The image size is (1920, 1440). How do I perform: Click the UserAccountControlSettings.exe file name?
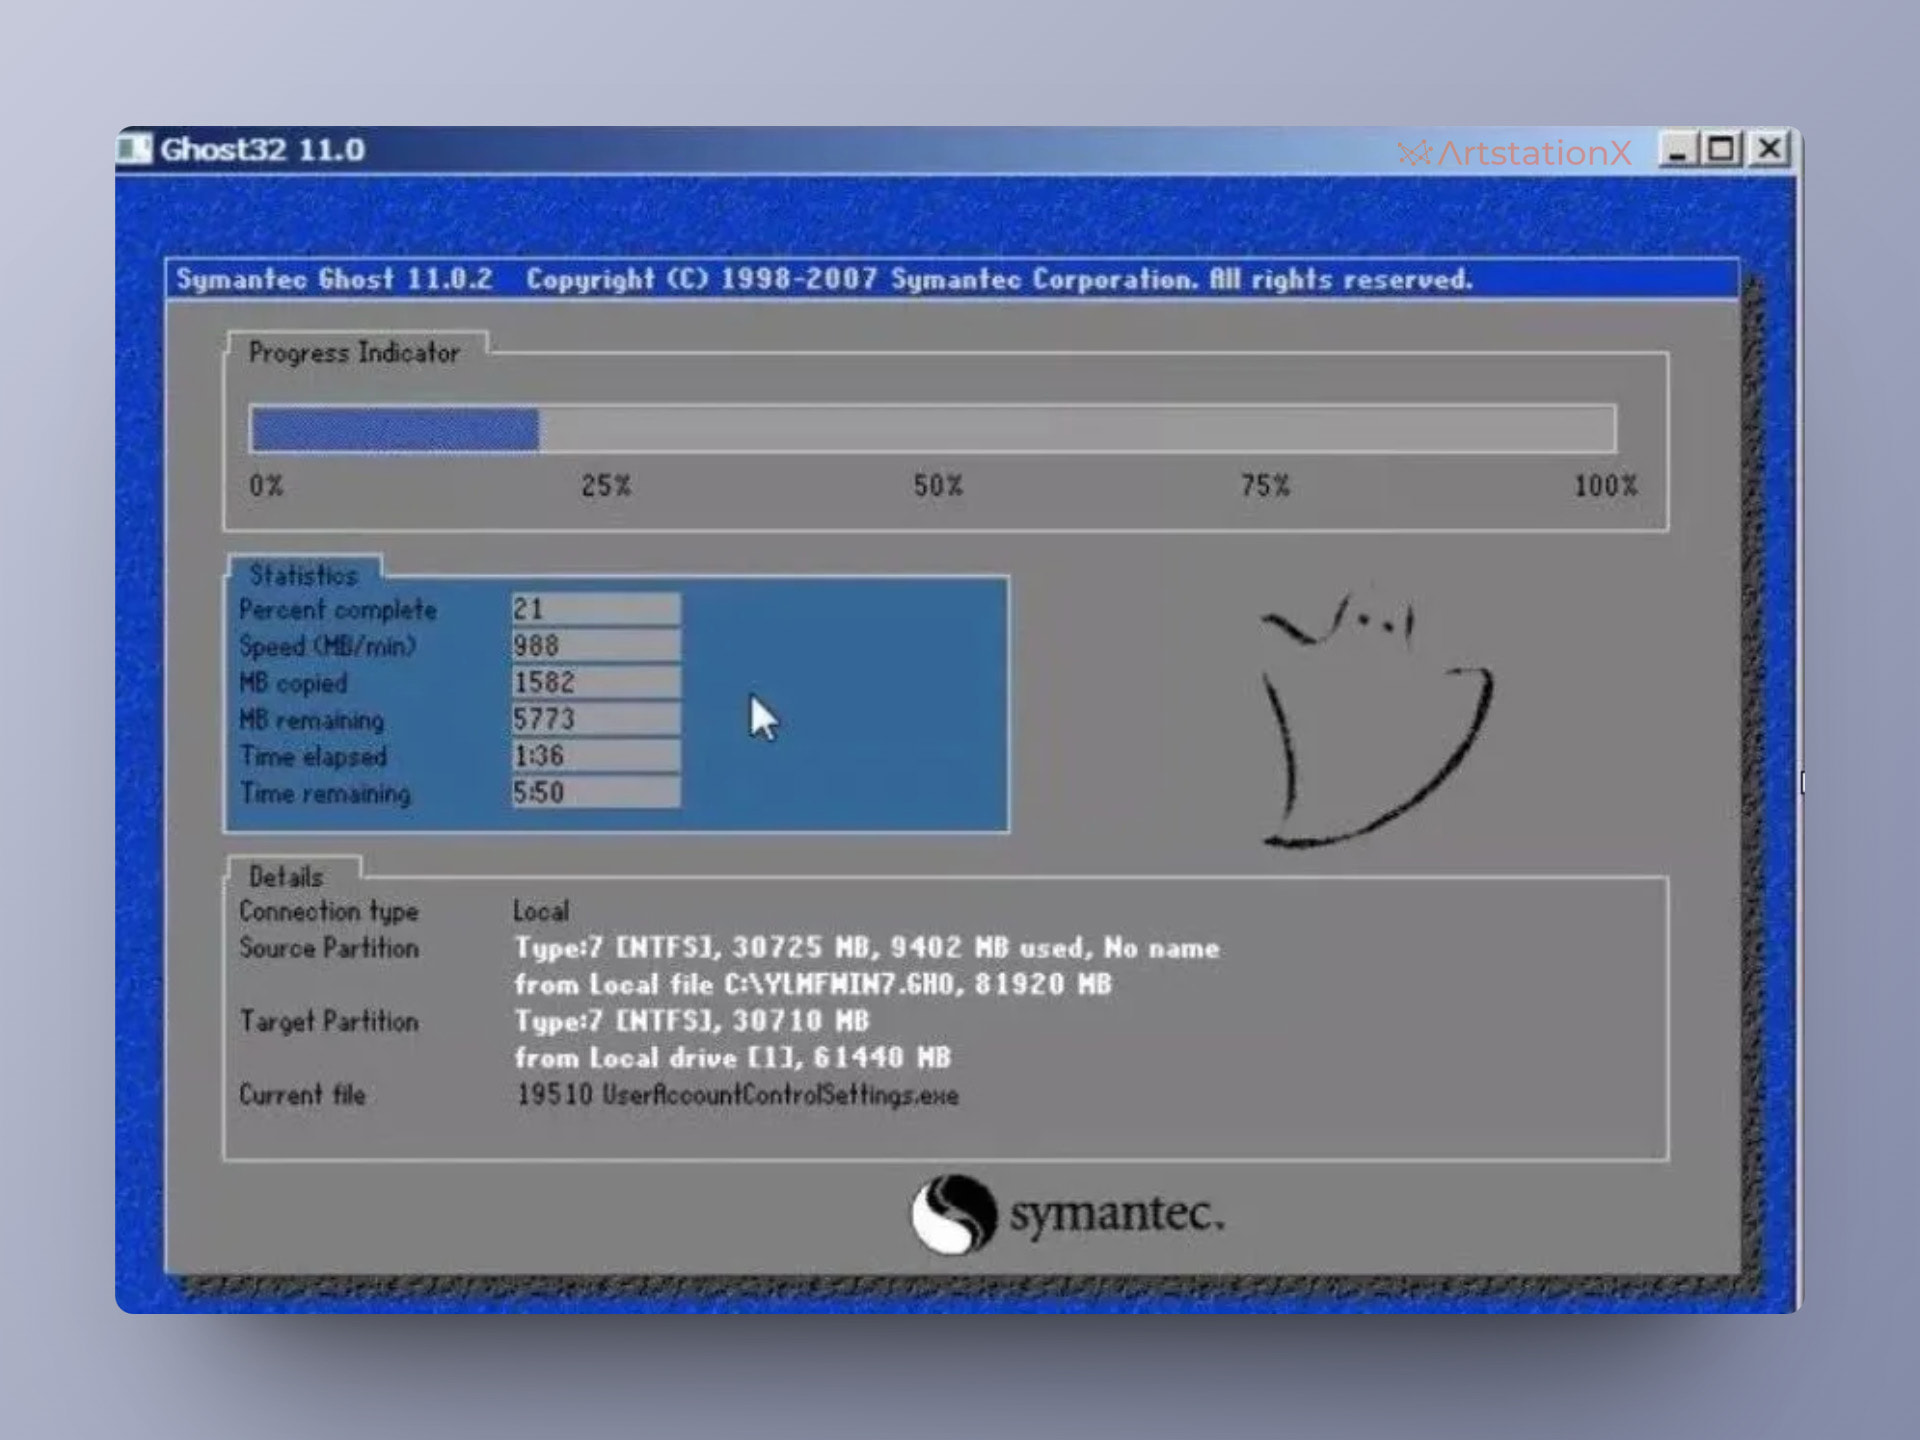click(x=780, y=1095)
